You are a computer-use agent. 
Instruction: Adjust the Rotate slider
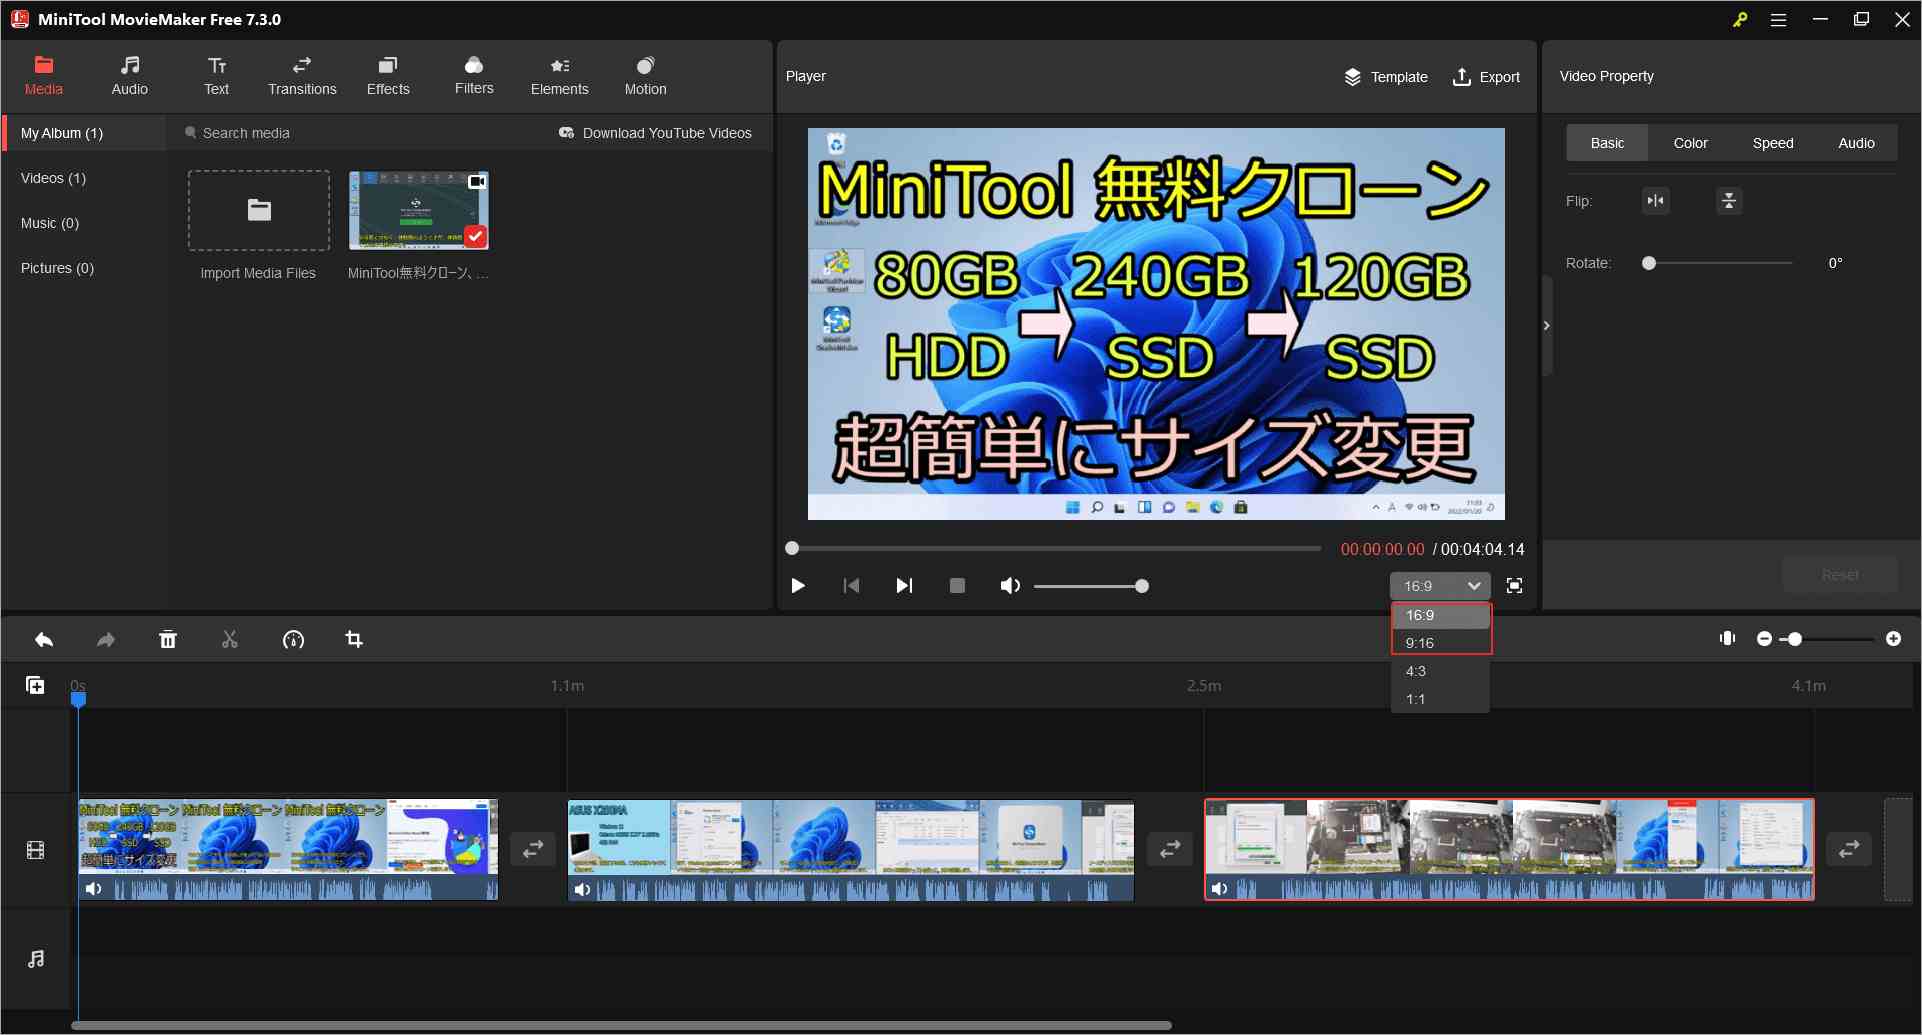1718,263
